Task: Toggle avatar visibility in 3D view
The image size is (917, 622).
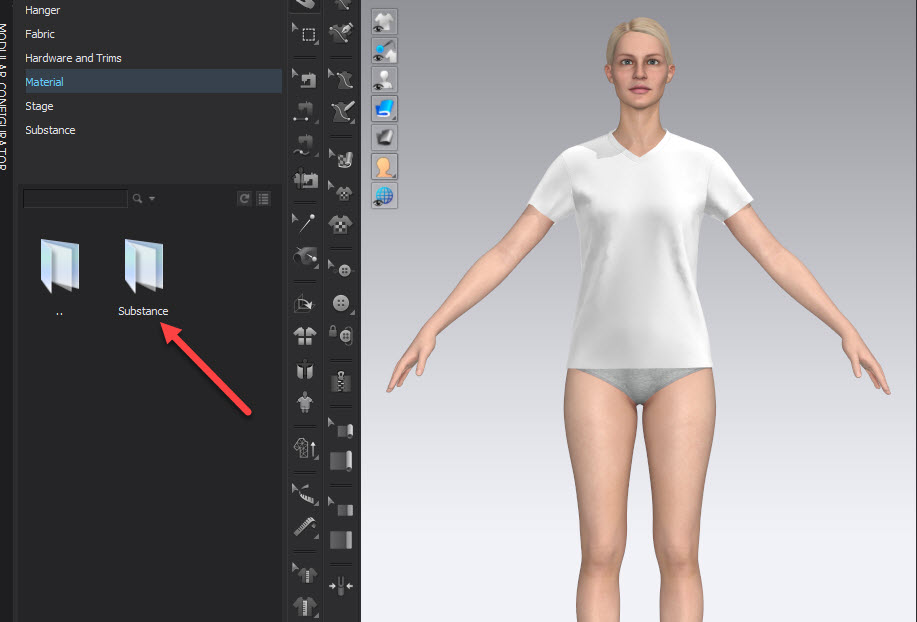Action: pos(385,80)
